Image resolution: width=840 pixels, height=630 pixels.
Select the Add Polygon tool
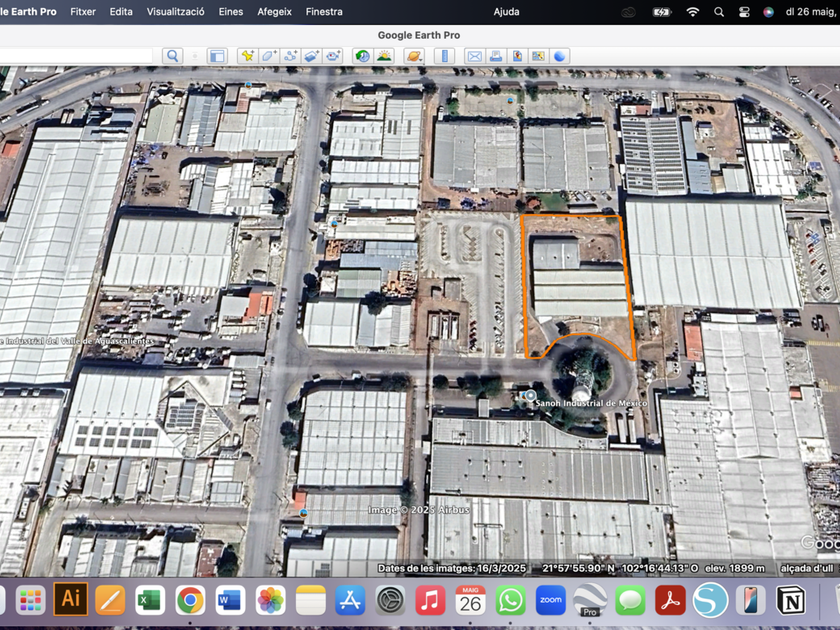[x=268, y=56]
